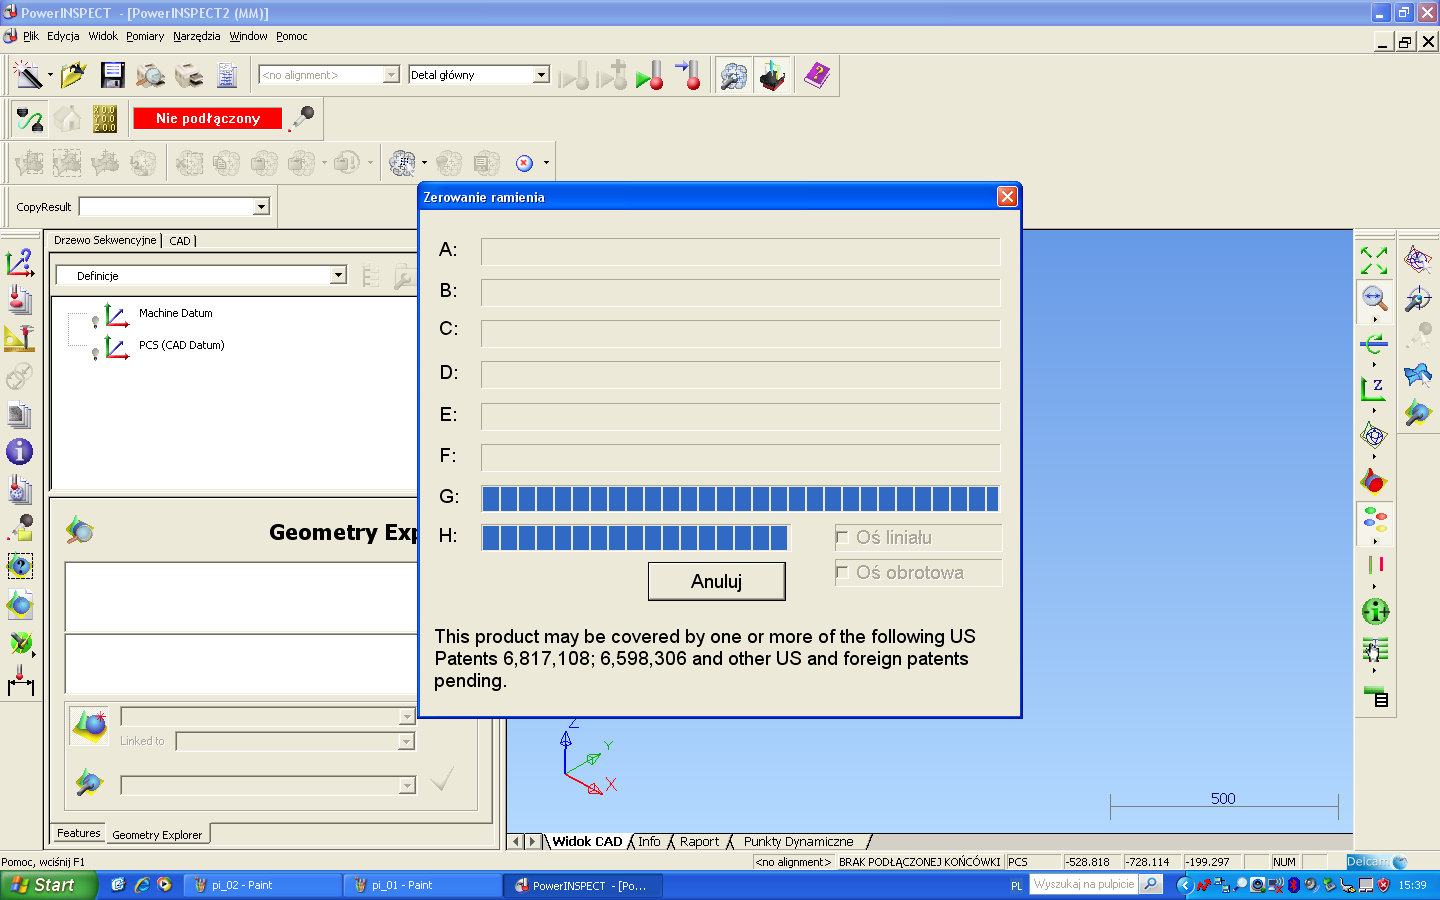Click the new document wizard icon

[x=27, y=75]
